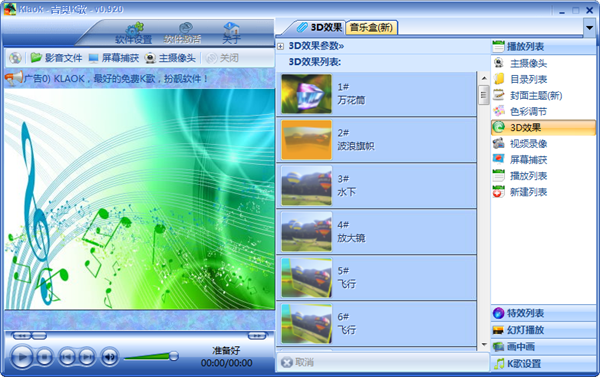Switch to the 音乐盒(新) tab

click(371, 28)
